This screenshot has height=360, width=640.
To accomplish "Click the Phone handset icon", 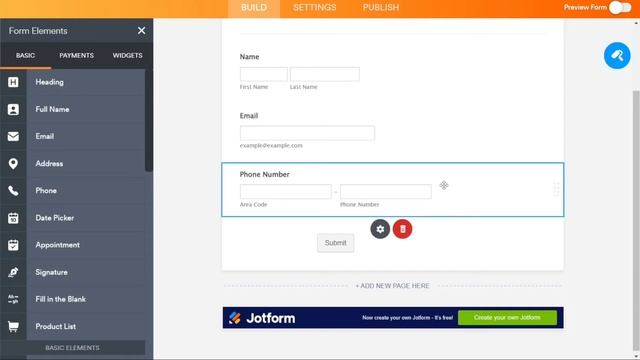I will [13, 191].
